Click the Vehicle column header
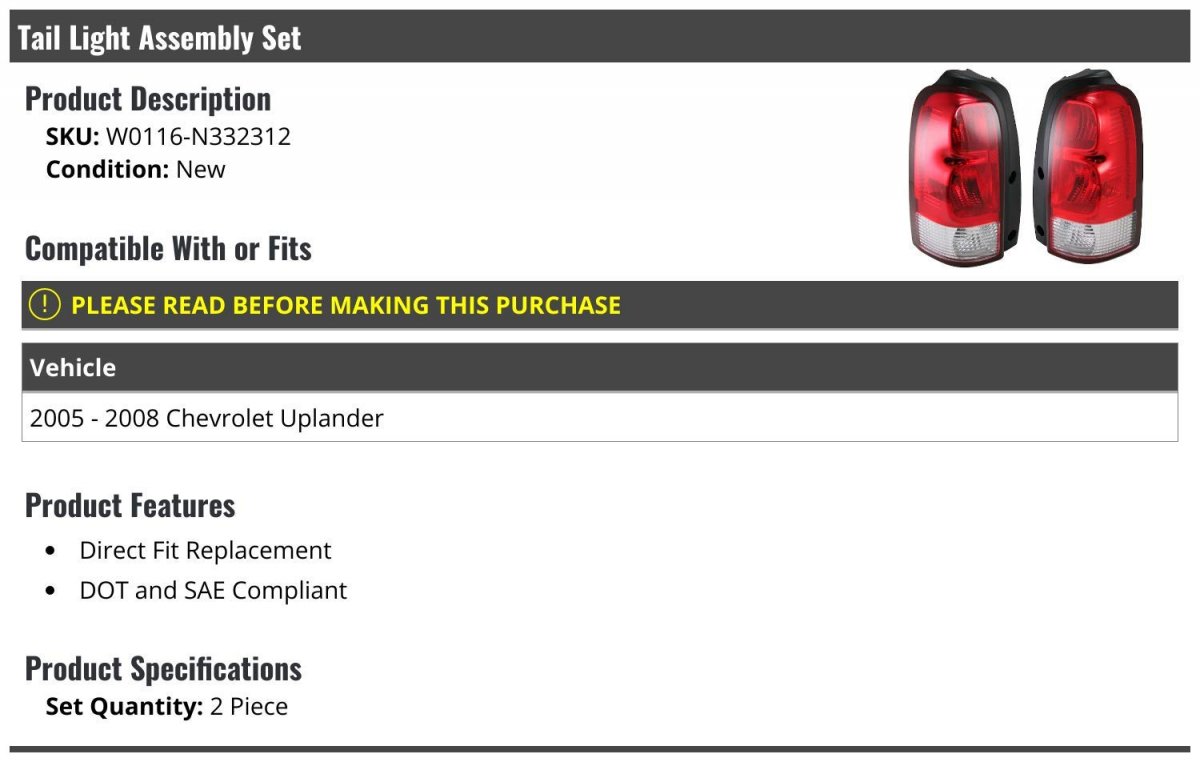This screenshot has height=762, width=1200. coord(73,367)
